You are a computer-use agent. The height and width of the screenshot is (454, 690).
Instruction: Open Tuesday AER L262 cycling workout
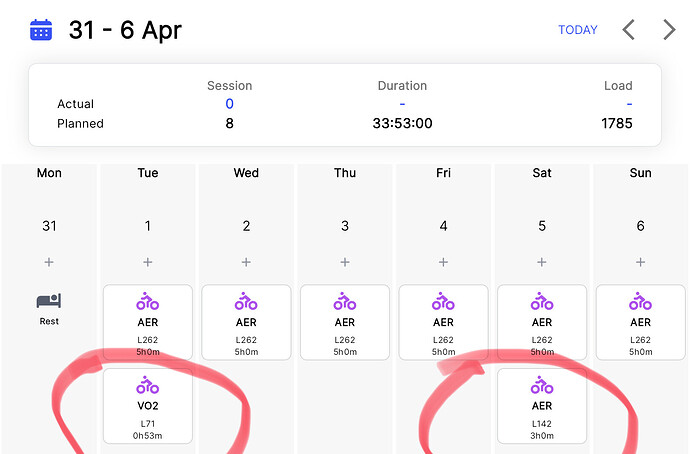click(x=148, y=322)
